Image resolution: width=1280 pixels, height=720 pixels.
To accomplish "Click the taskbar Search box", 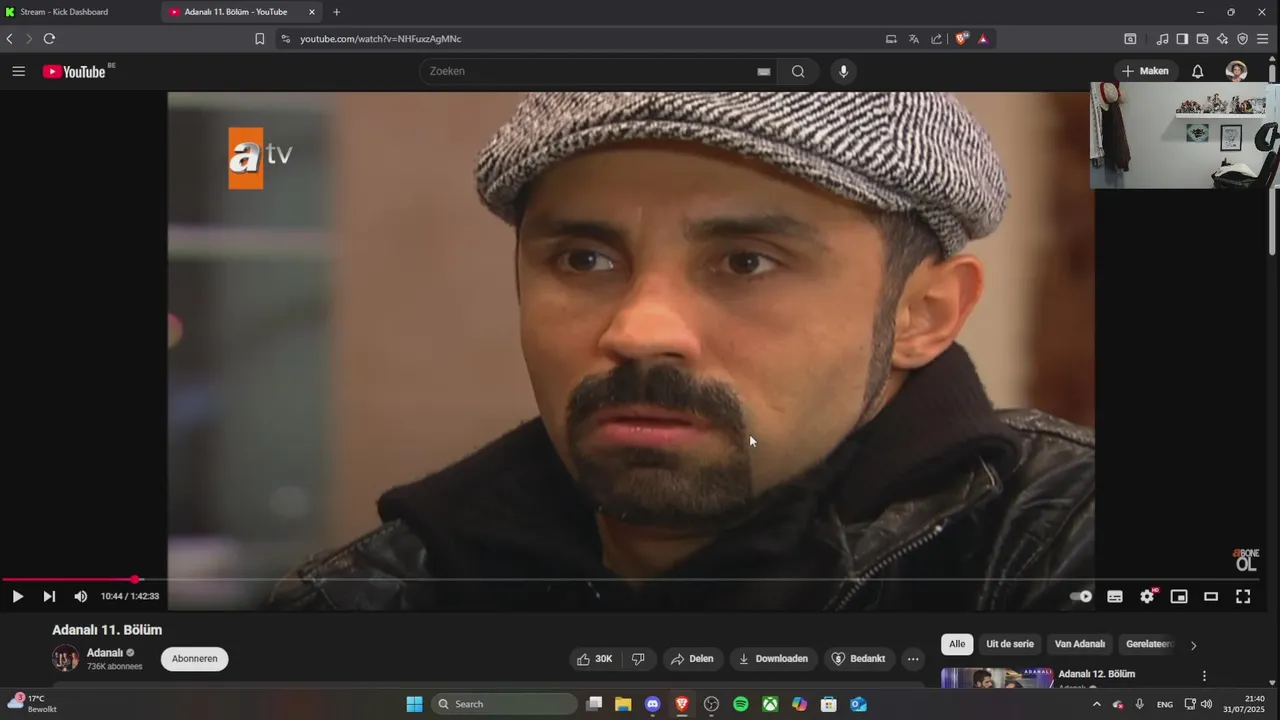I will (x=504, y=704).
